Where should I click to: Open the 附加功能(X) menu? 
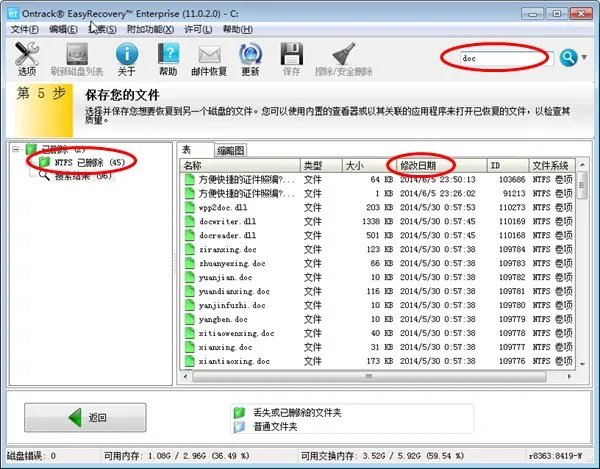click(x=150, y=29)
